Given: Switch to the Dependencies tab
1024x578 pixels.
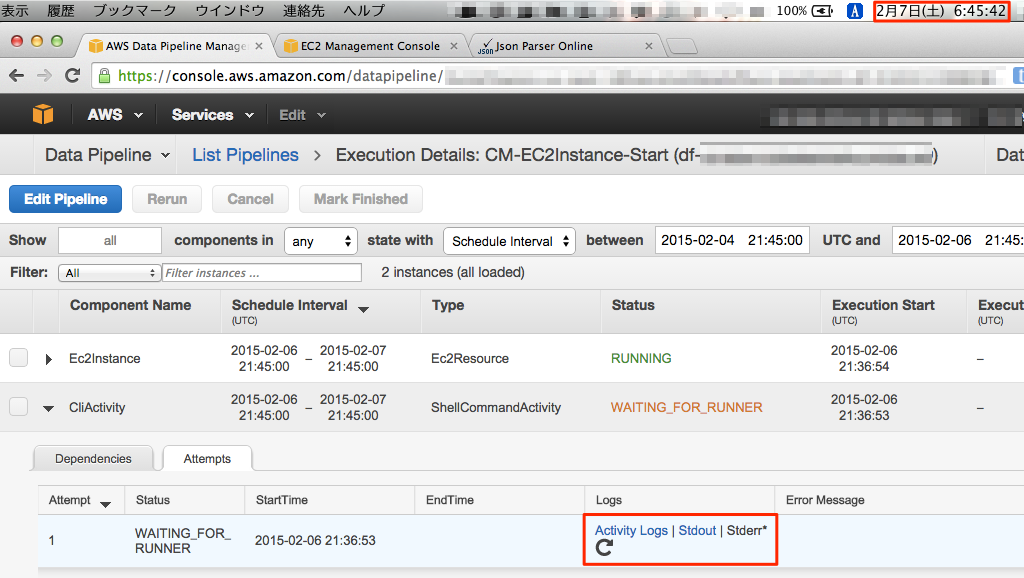Looking at the screenshot, I should coord(92,458).
